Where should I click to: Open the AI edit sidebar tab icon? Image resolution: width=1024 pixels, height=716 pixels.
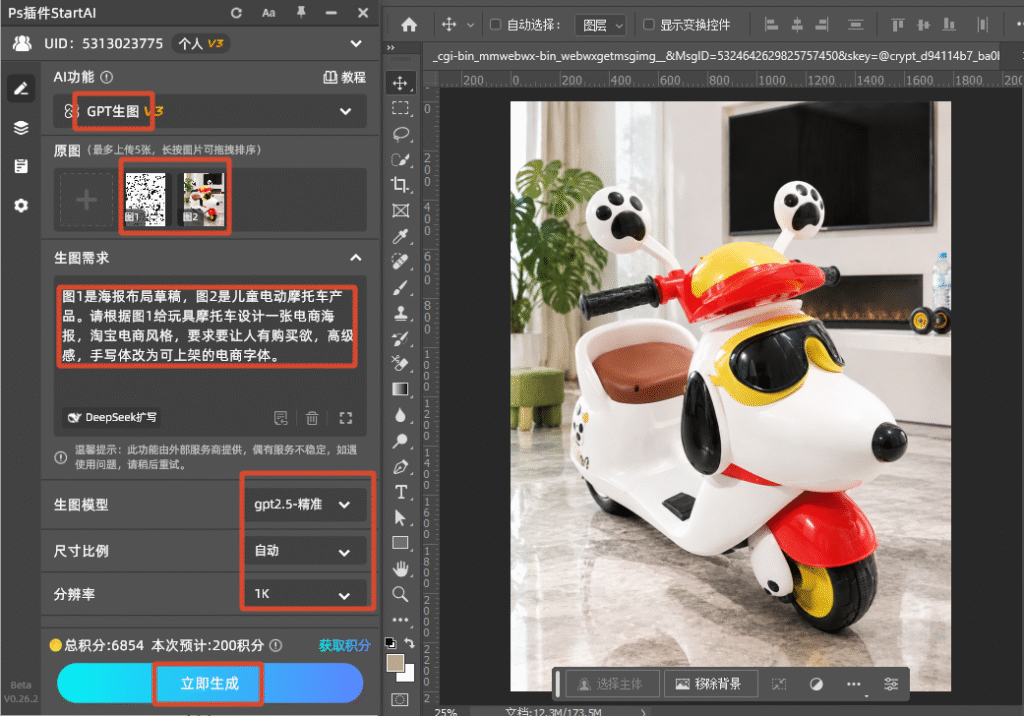pos(21,88)
